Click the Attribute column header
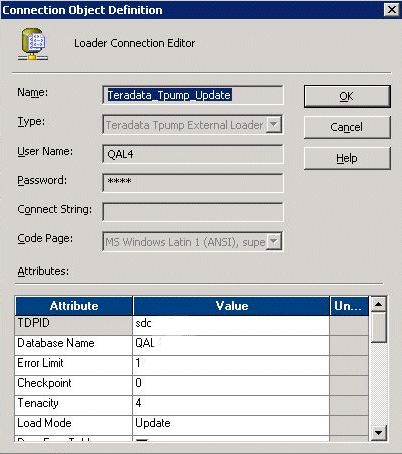Screen dimensions: 402x454 (74, 306)
